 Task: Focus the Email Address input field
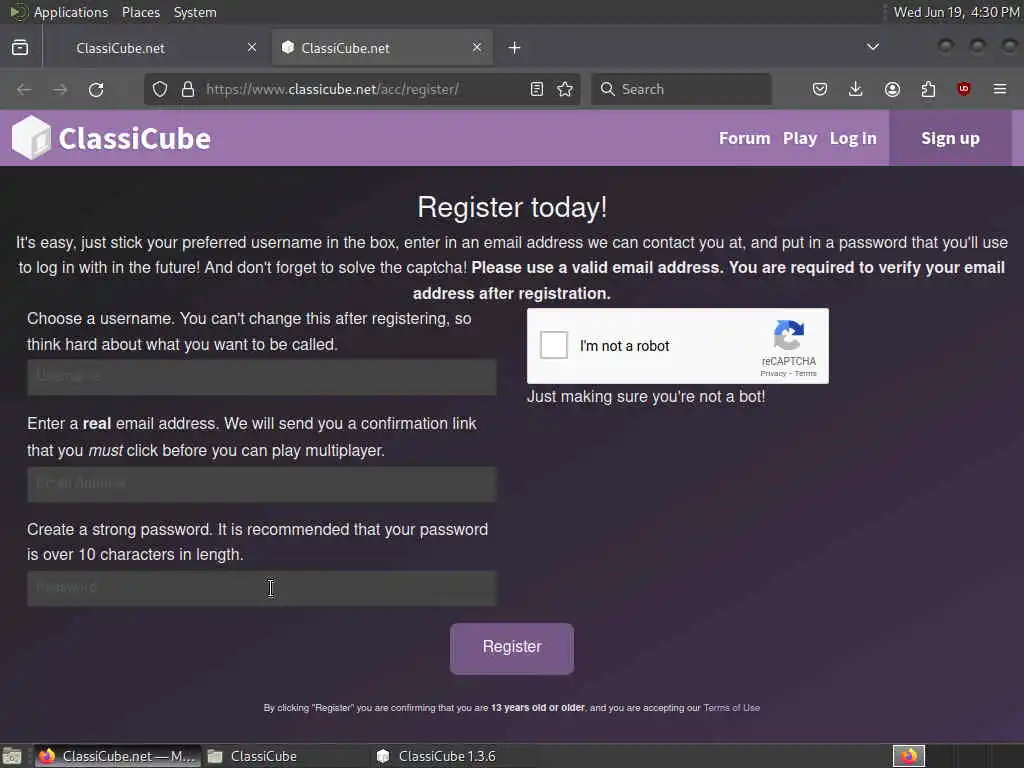pyautogui.click(x=262, y=484)
